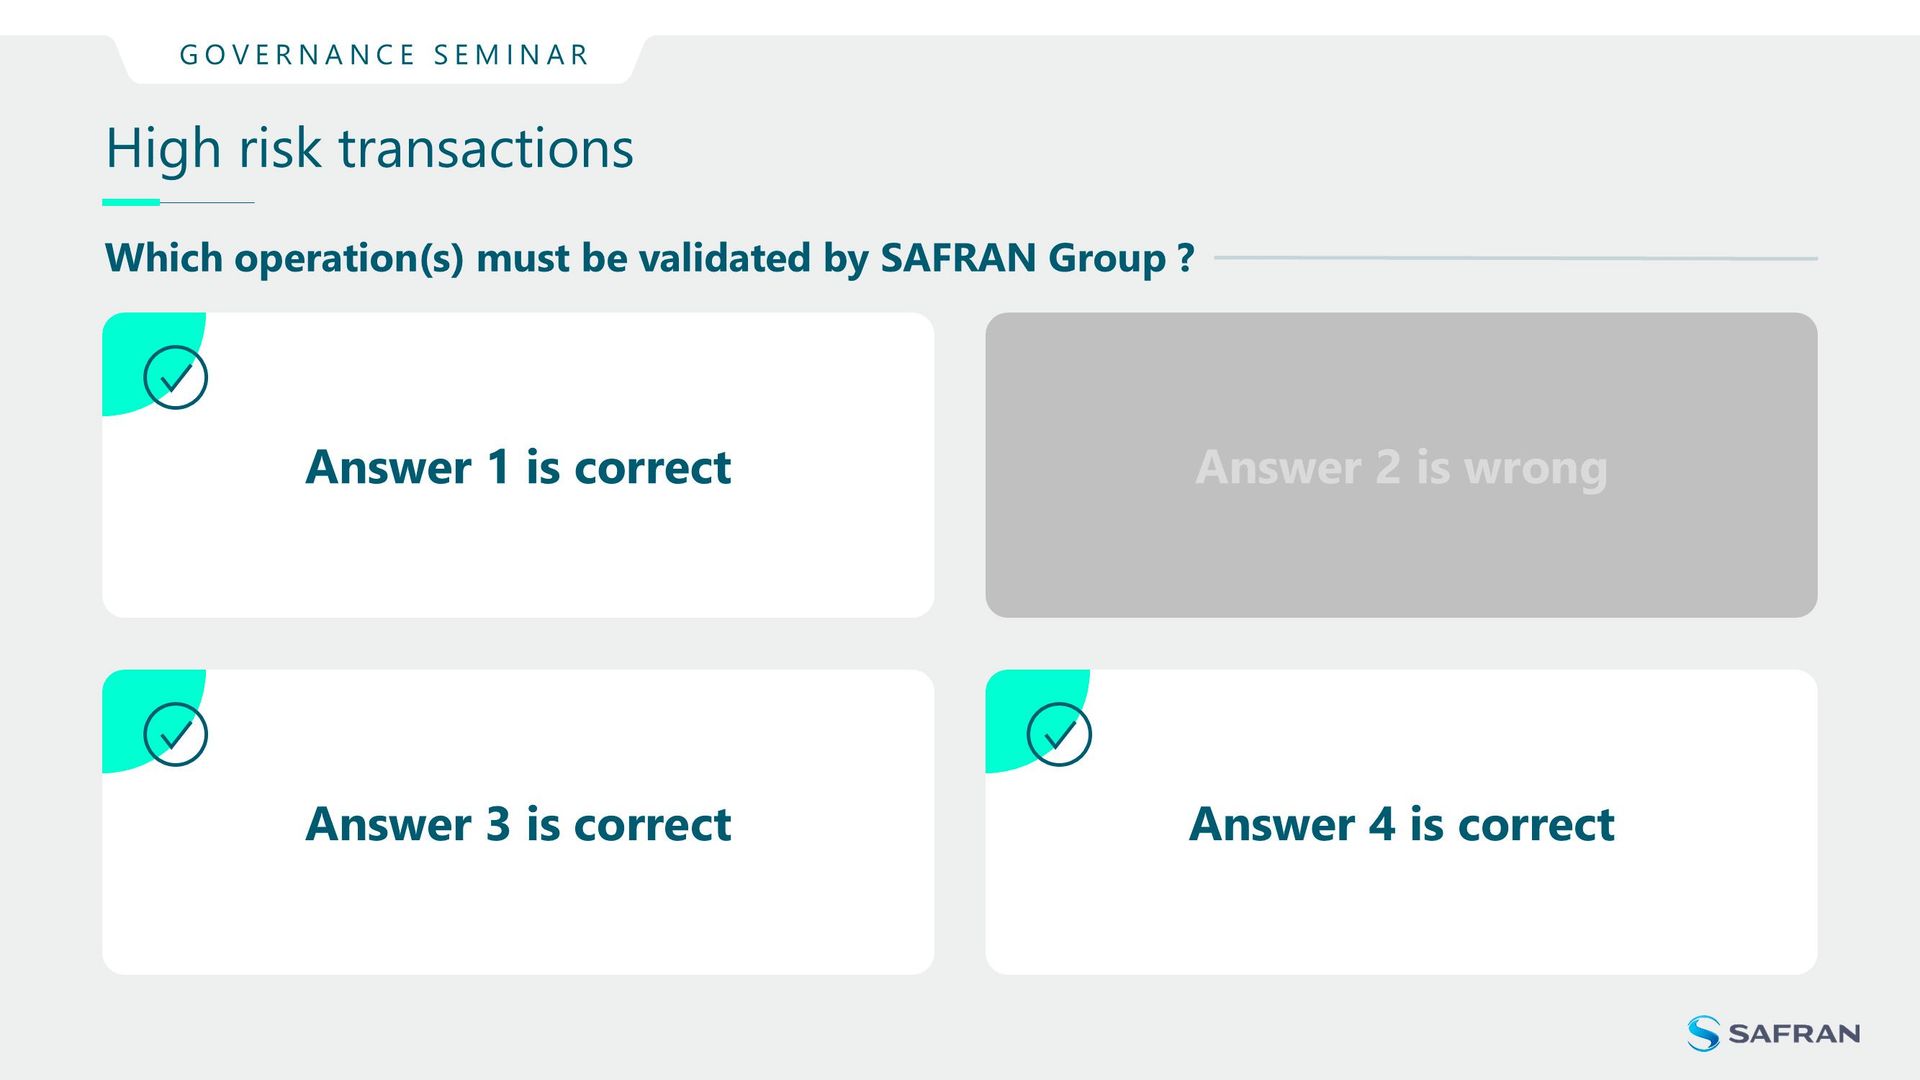Image resolution: width=1920 pixels, height=1080 pixels.
Task: Click the teal accent bar under title
Action: 131,202
